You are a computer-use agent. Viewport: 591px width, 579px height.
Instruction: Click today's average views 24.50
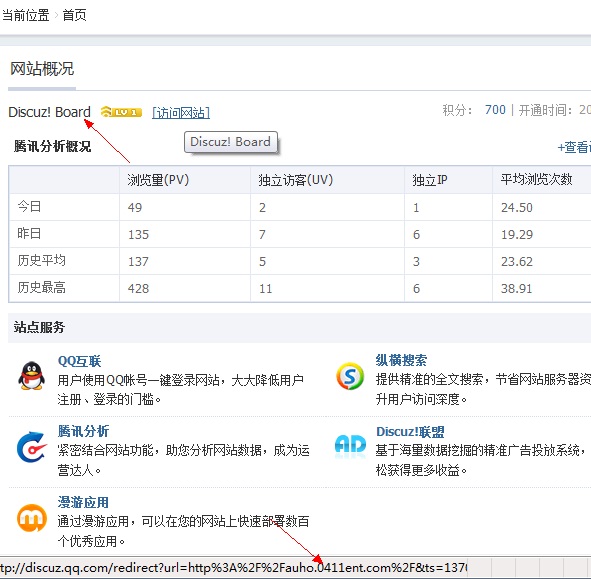point(517,208)
